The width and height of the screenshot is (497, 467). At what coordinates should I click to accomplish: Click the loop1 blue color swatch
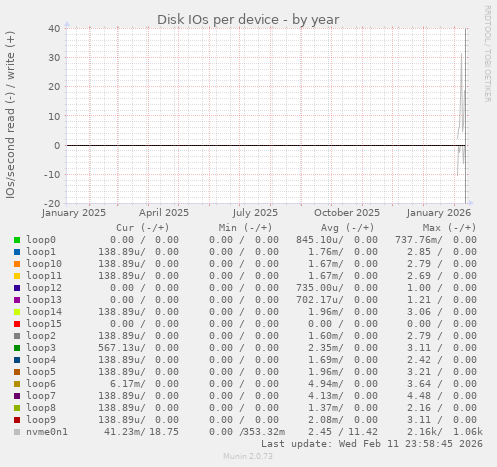tap(17, 252)
